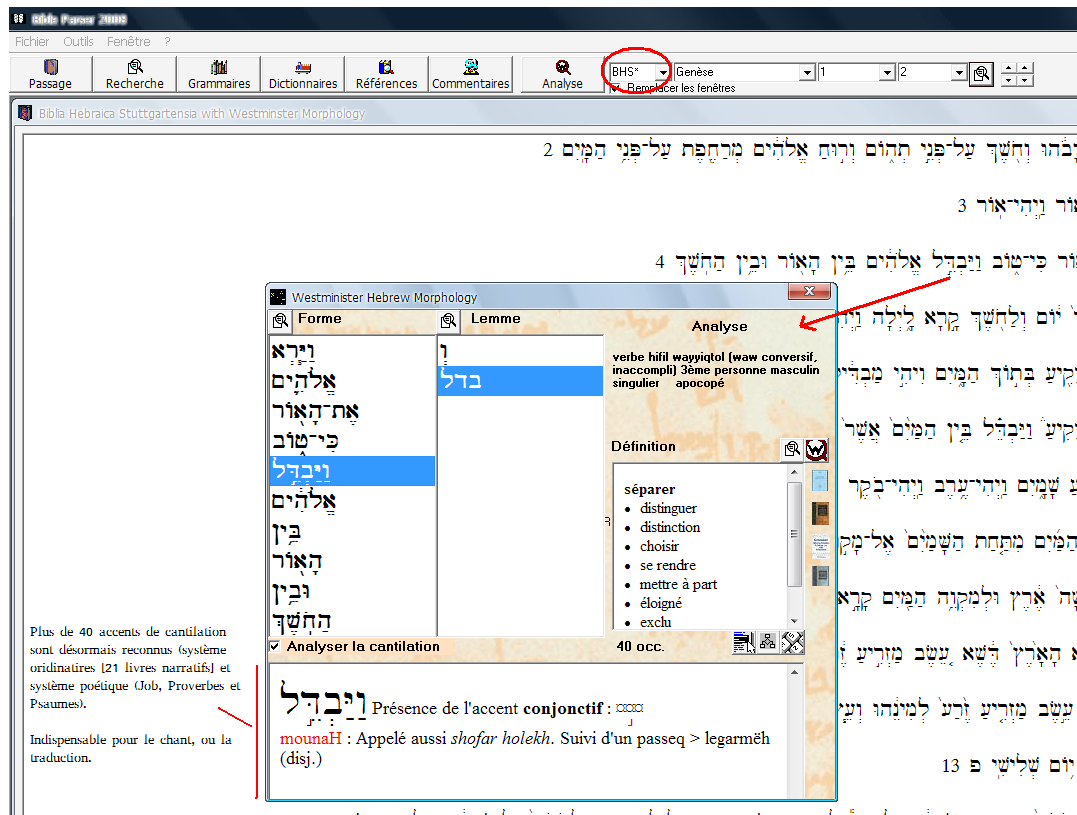The width and height of the screenshot is (1077, 815).
Task: Open the Fenêtre menu
Action: [128, 42]
